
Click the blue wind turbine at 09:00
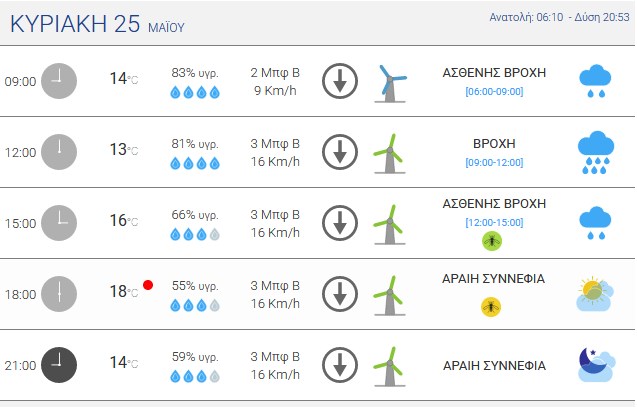390,83
